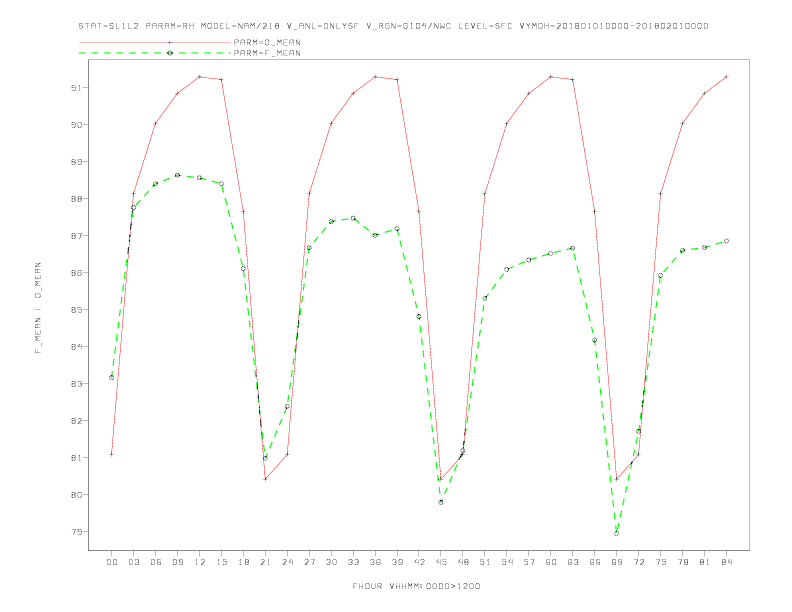
Task: Click x-axis tick label 33
Action: click(353, 562)
